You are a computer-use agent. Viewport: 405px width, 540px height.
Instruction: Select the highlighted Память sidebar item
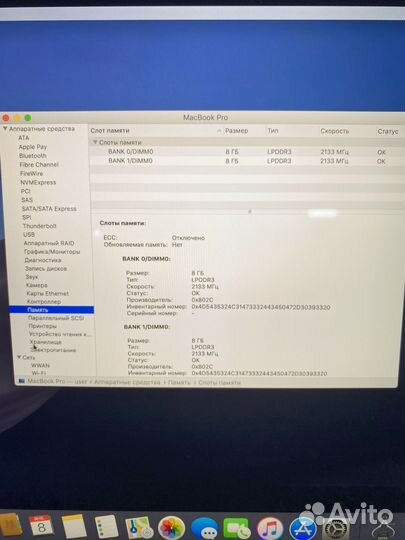coord(52,310)
